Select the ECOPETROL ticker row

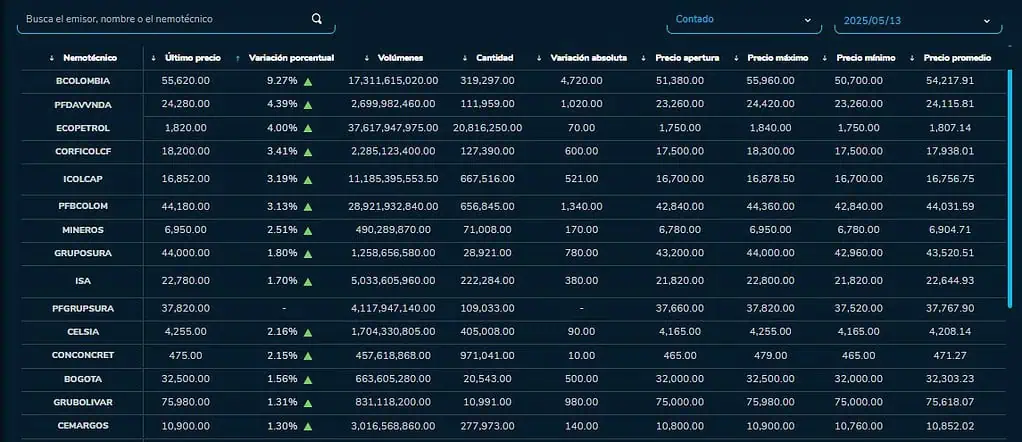514,128
